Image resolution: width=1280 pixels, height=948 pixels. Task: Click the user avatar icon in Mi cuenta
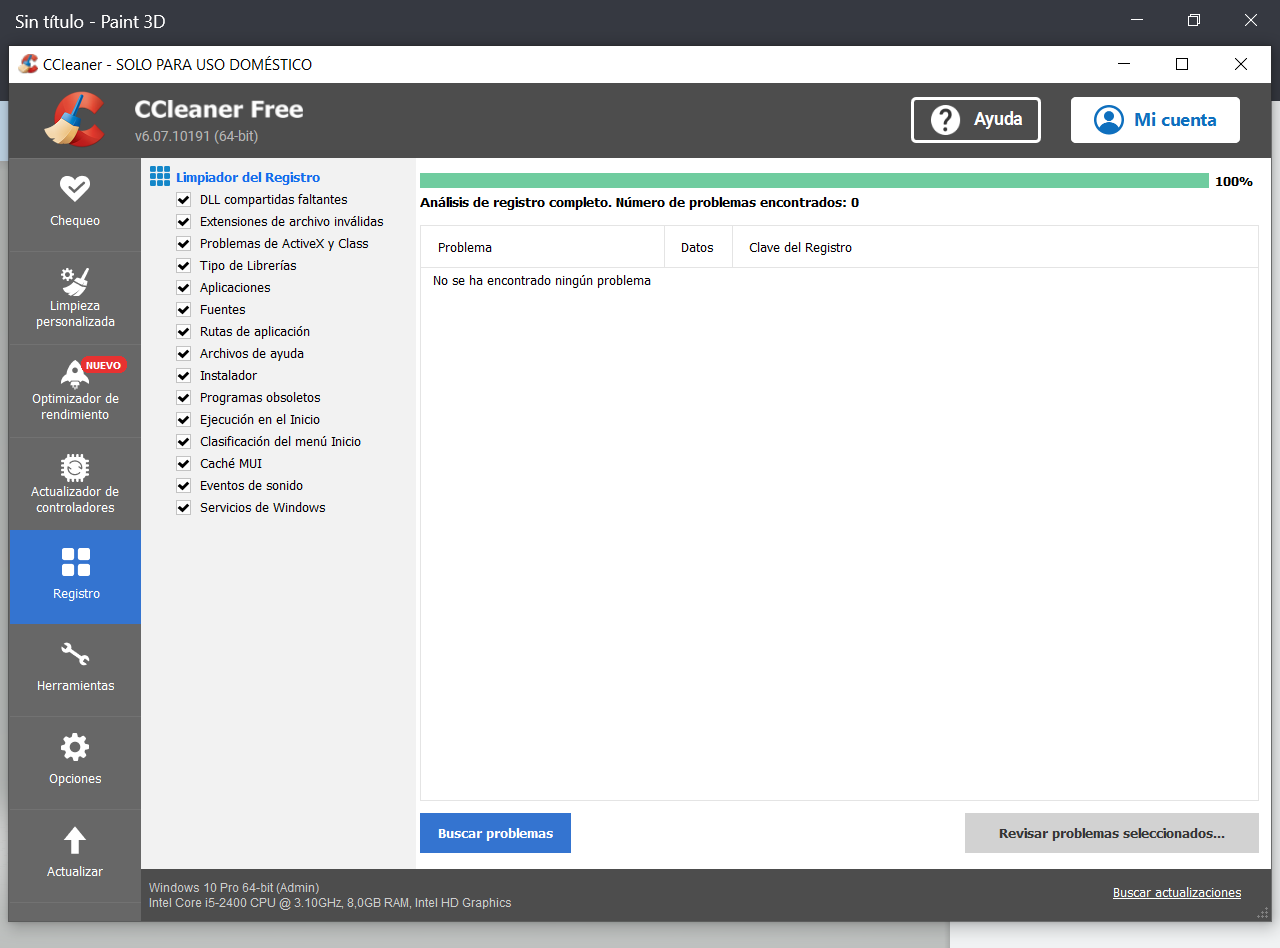[x=1108, y=120]
